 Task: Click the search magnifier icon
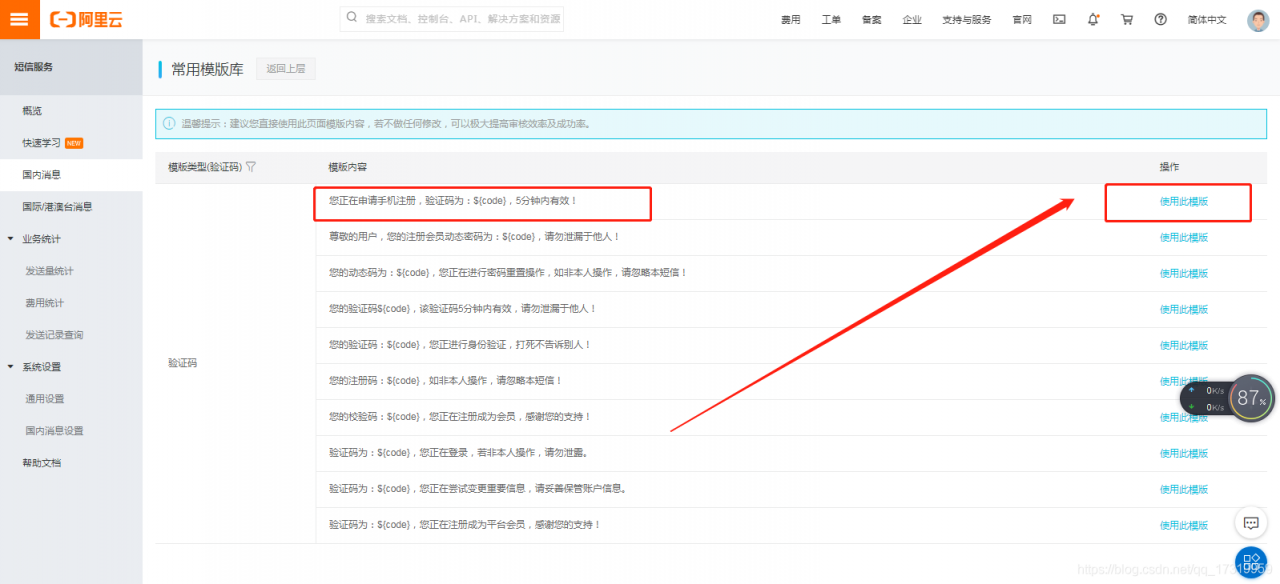click(x=352, y=18)
